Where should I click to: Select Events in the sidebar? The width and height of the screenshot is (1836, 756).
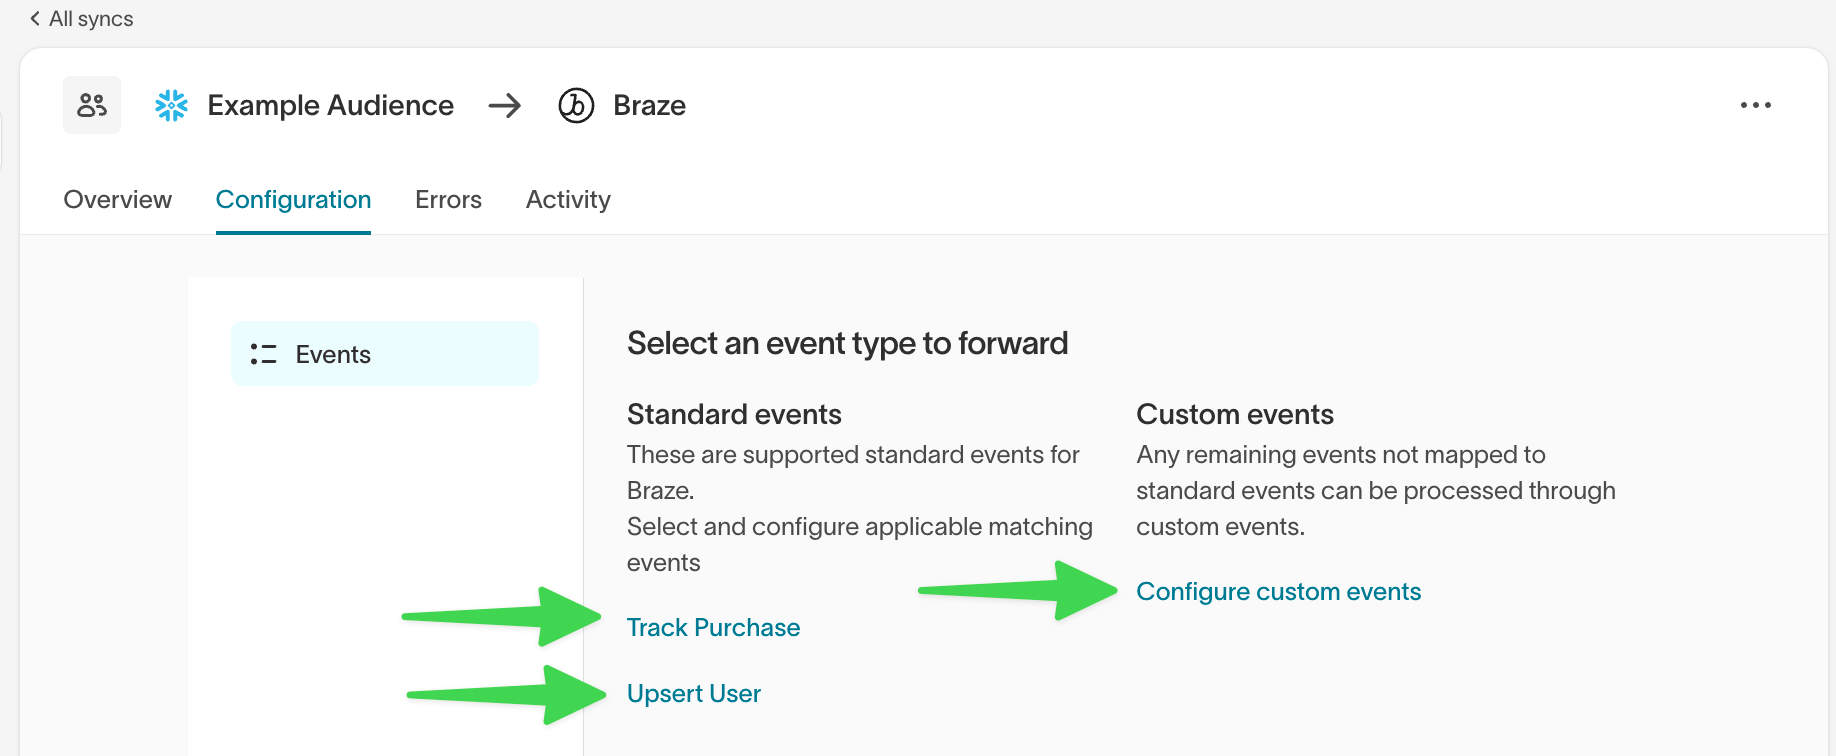tap(385, 354)
